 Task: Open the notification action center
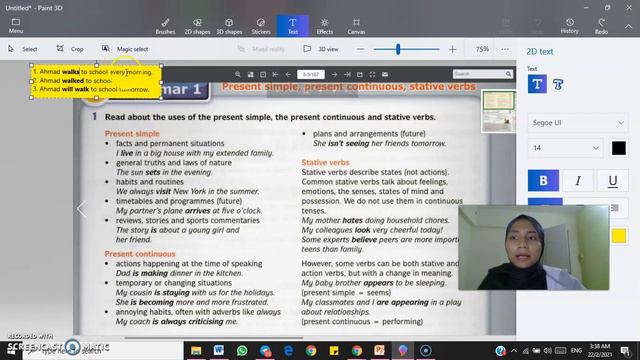(x=625, y=351)
